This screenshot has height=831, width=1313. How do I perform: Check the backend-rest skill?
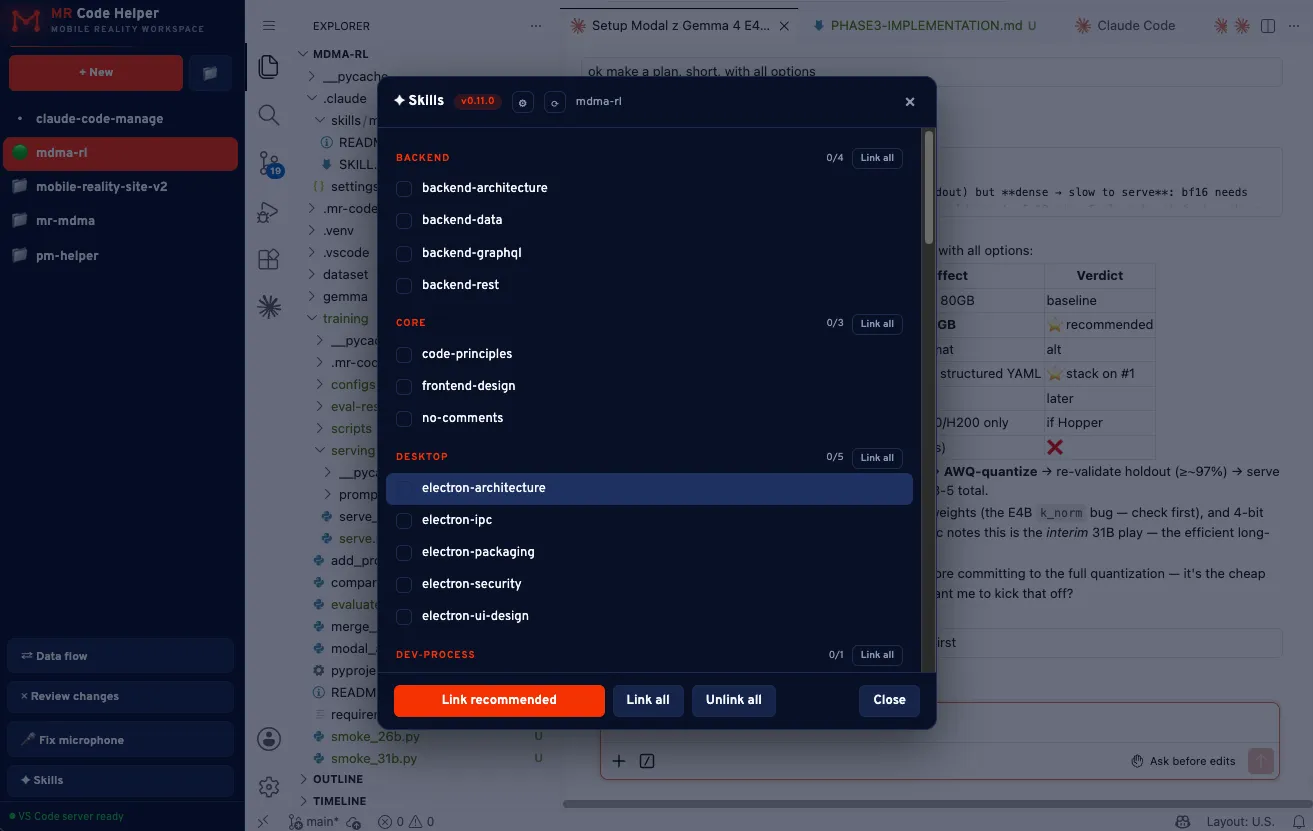(x=404, y=286)
